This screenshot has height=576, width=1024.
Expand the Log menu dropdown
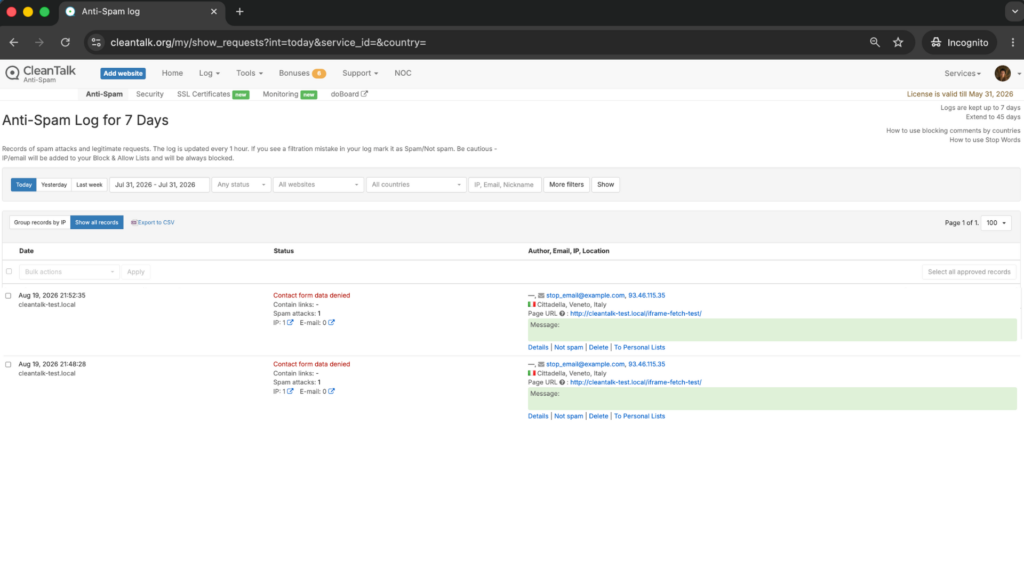click(x=209, y=73)
